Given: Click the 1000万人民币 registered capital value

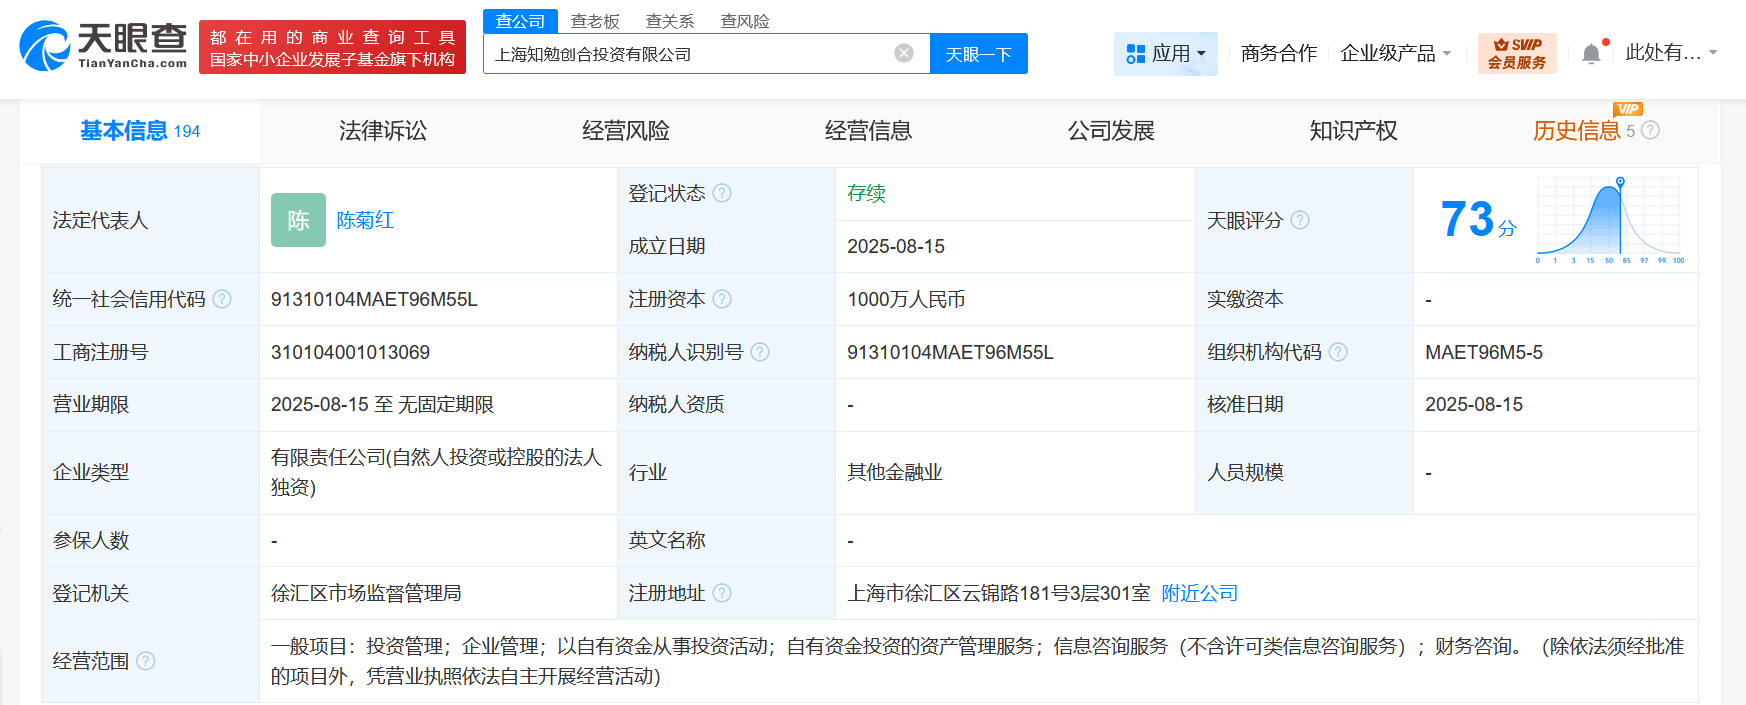Looking at the screenshot, I should pos(906,299).
